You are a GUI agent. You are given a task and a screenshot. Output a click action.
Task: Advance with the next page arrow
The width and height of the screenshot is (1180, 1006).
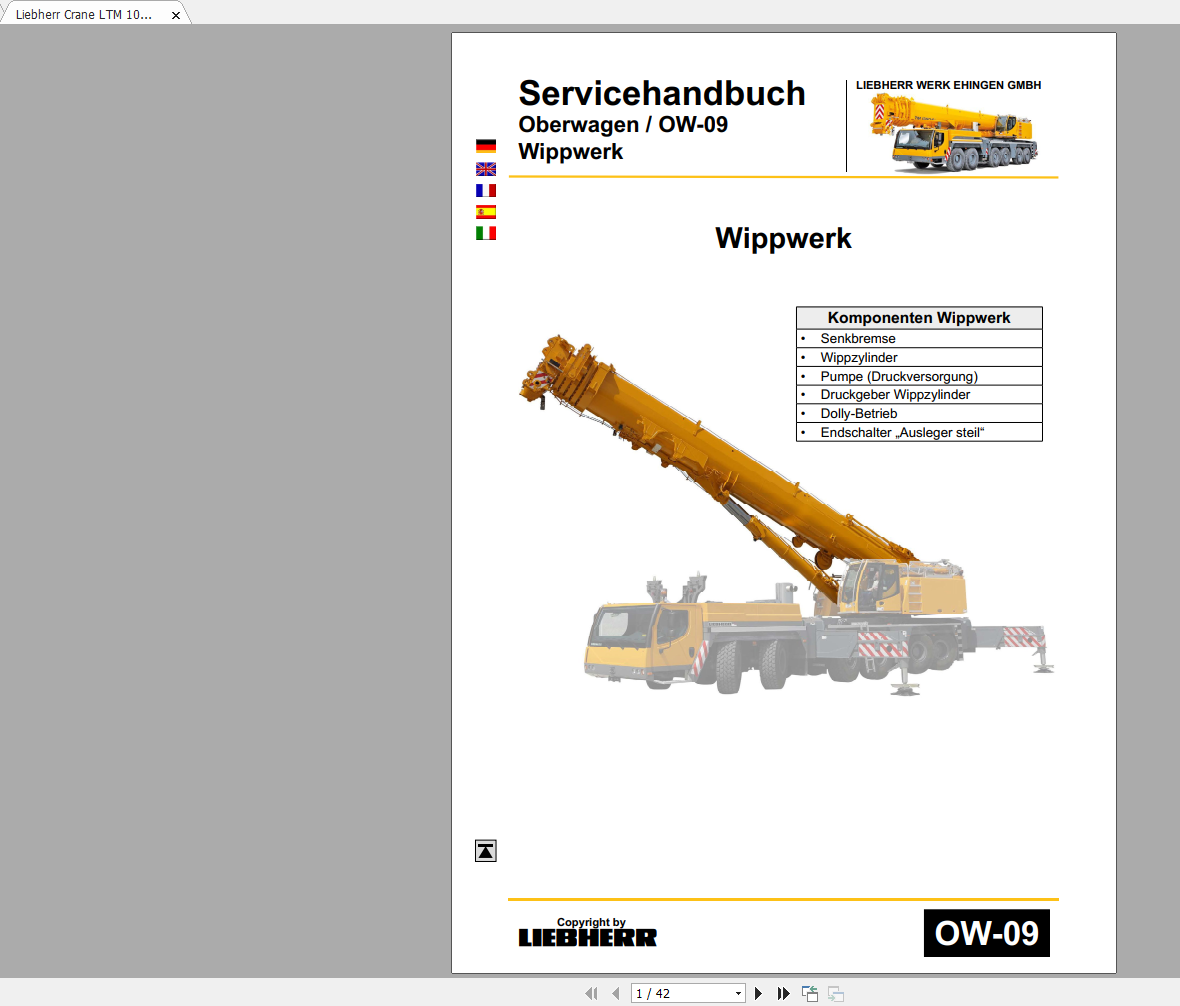tap(758, 993)
